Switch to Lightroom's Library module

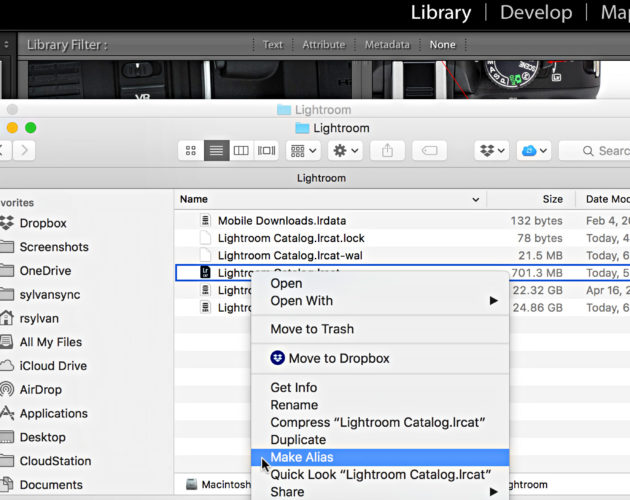(441, 13)
